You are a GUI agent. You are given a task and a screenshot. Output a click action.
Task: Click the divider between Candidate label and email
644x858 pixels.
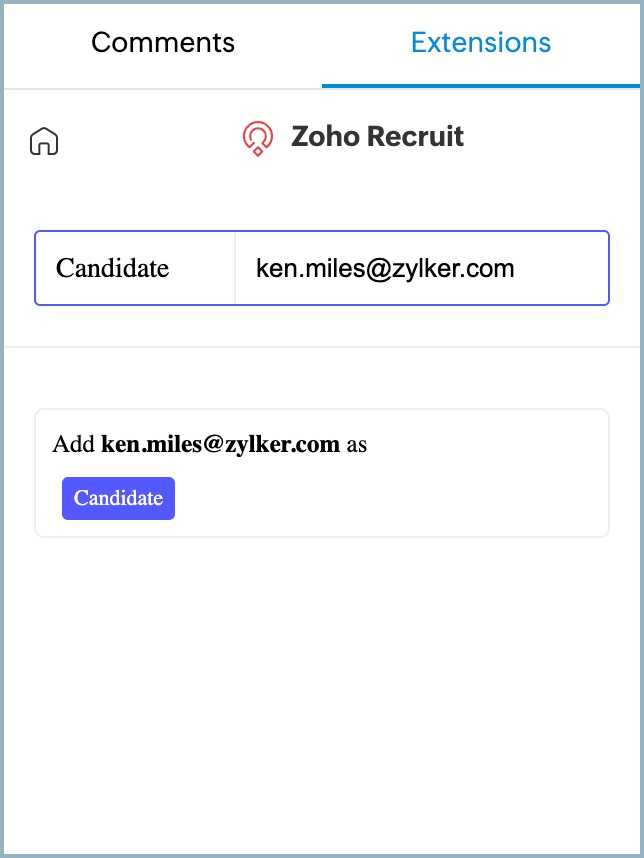point(235,268)
